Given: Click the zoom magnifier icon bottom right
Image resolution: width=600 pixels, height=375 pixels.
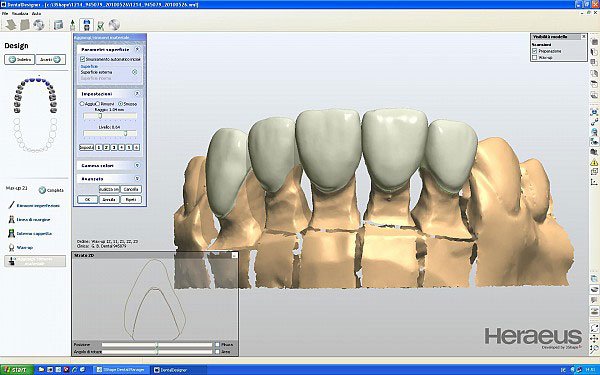Looking at the screenshot, I should 594,349.
